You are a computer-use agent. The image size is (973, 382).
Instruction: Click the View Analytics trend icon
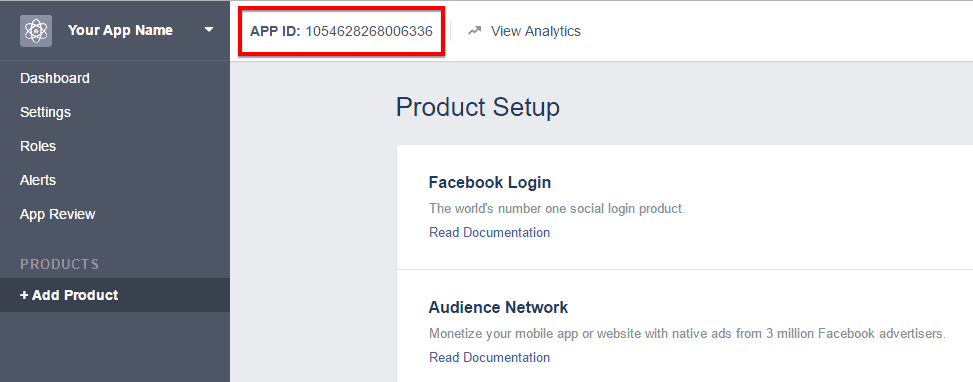pos(475,30)
